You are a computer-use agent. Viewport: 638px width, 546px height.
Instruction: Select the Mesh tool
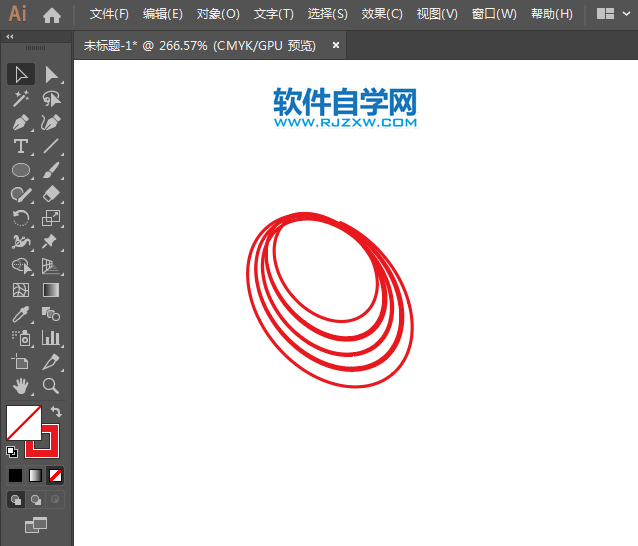(x=21, y=290)
